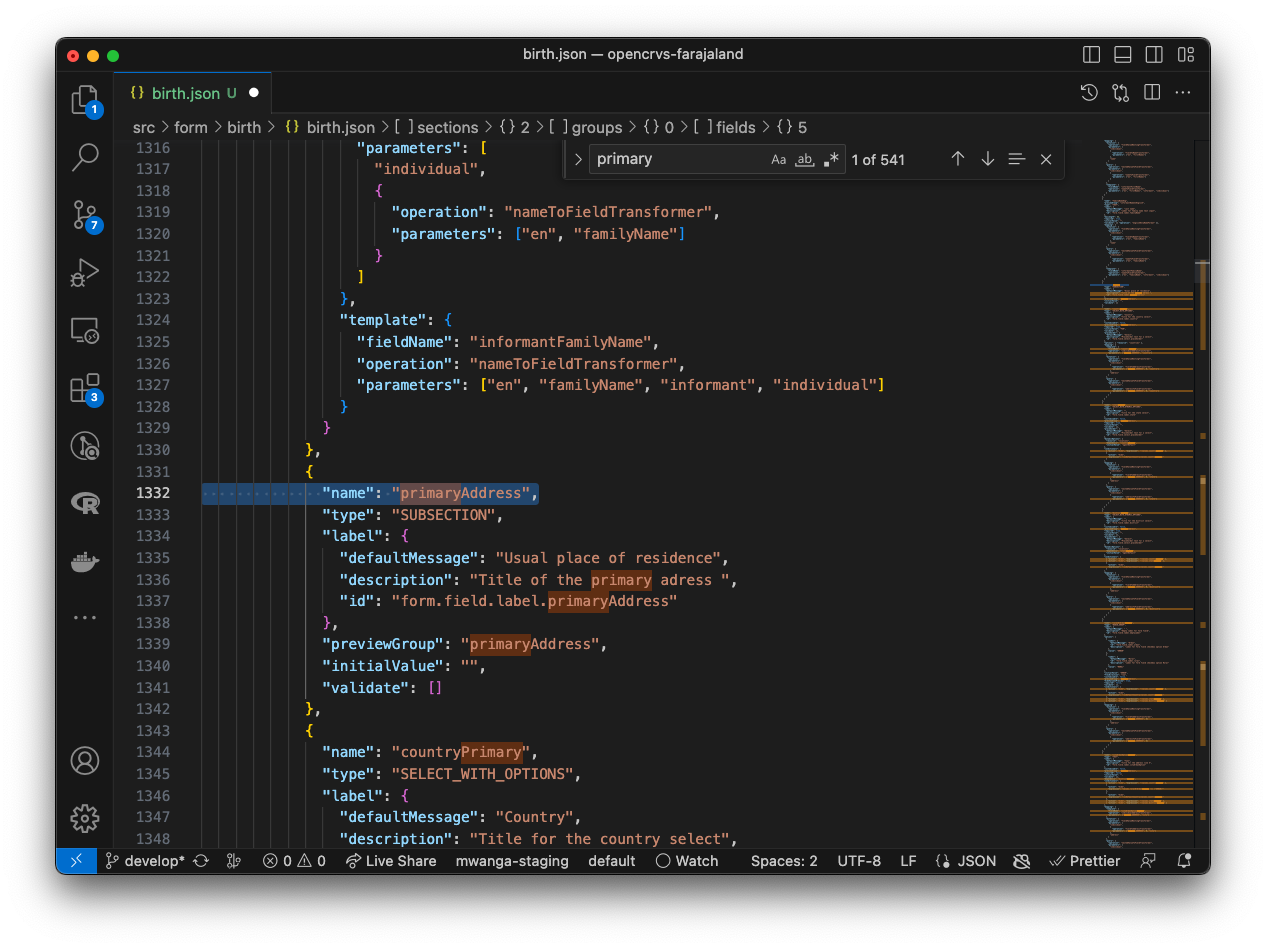Toggle Match Whole Word in find

[804, 159]
